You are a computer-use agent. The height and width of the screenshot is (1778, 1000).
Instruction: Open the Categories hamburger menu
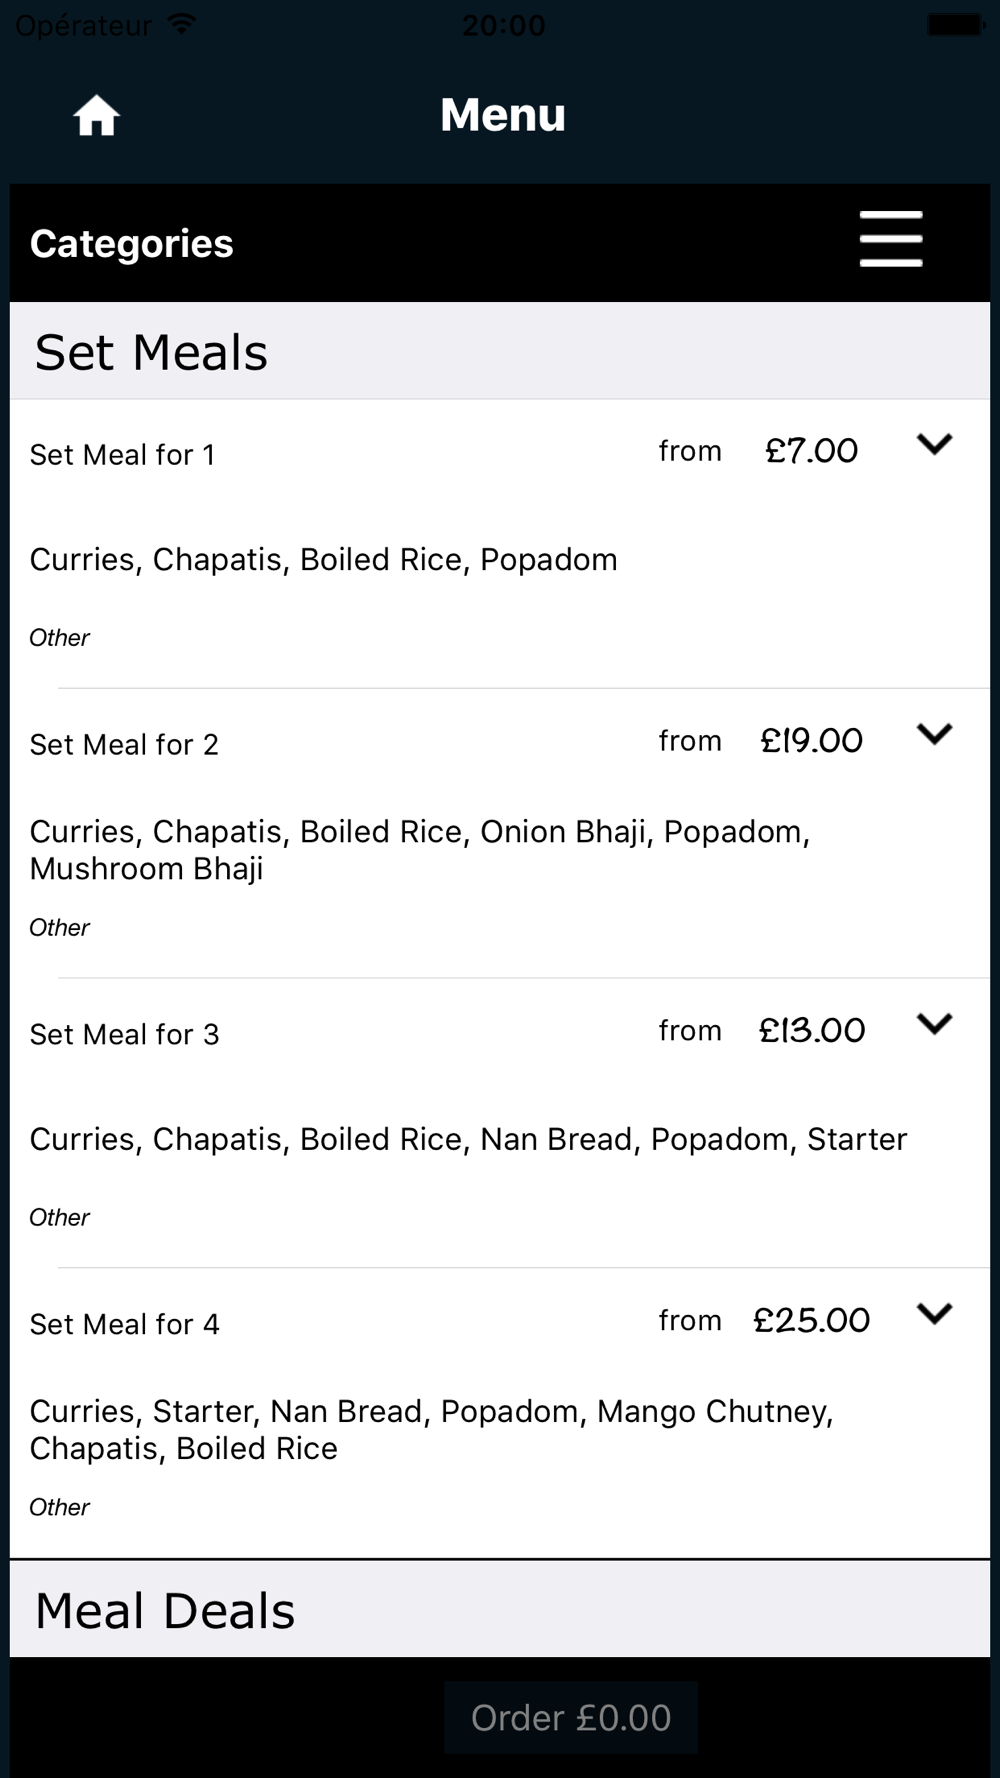[890, 239]
